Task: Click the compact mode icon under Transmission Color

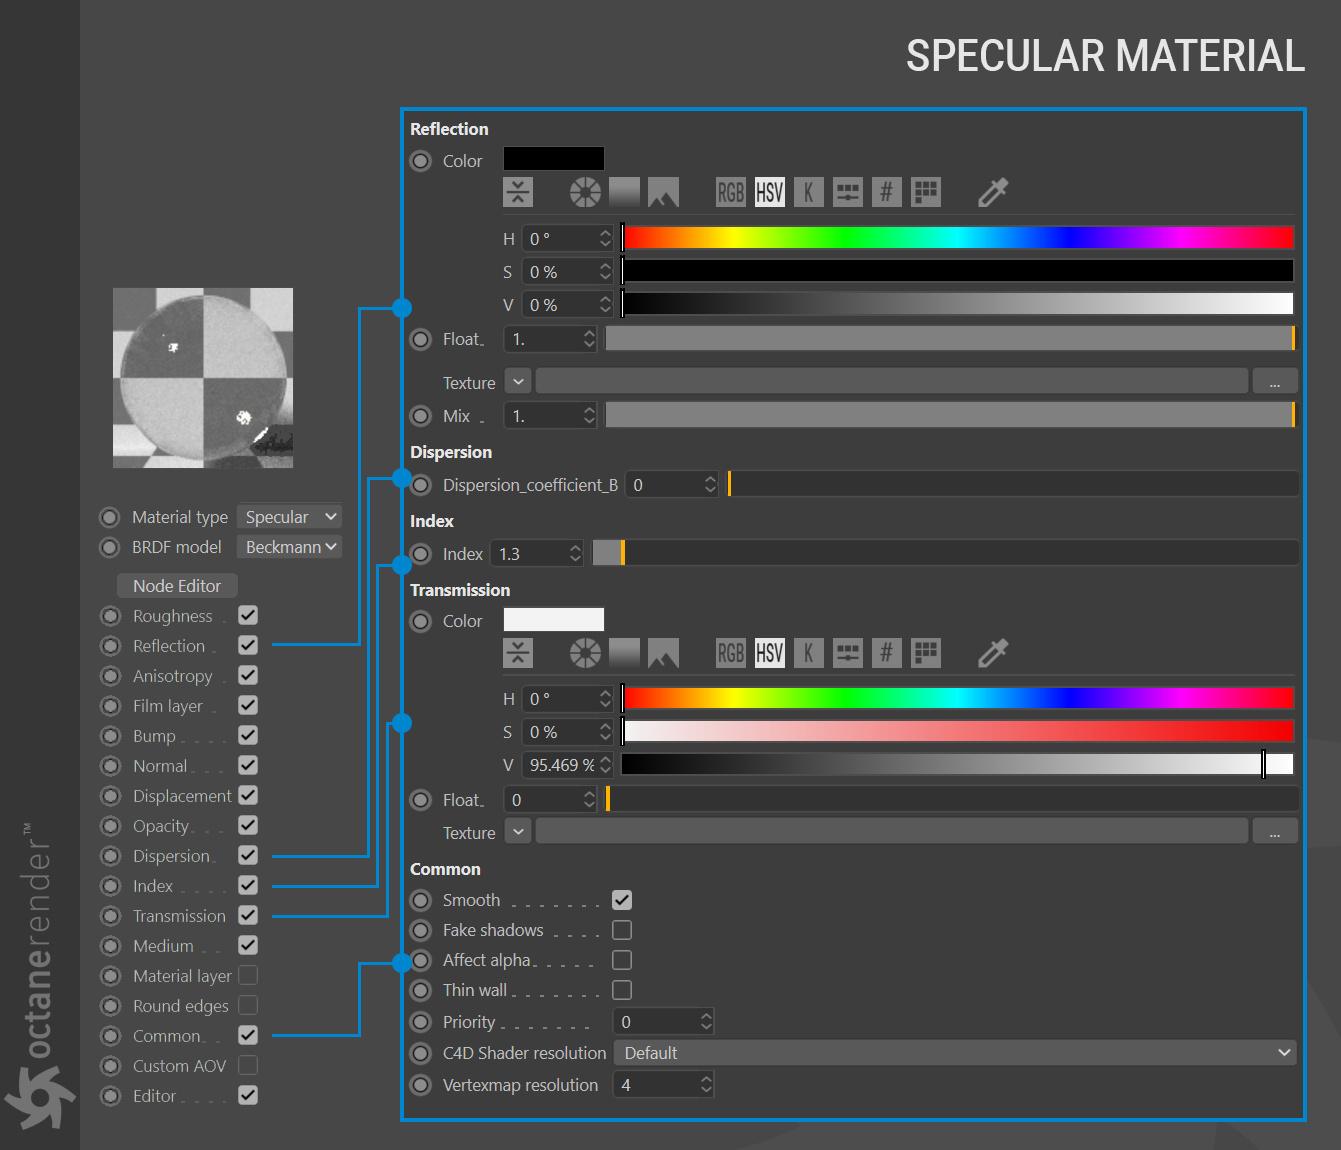Action: point(518,653)
